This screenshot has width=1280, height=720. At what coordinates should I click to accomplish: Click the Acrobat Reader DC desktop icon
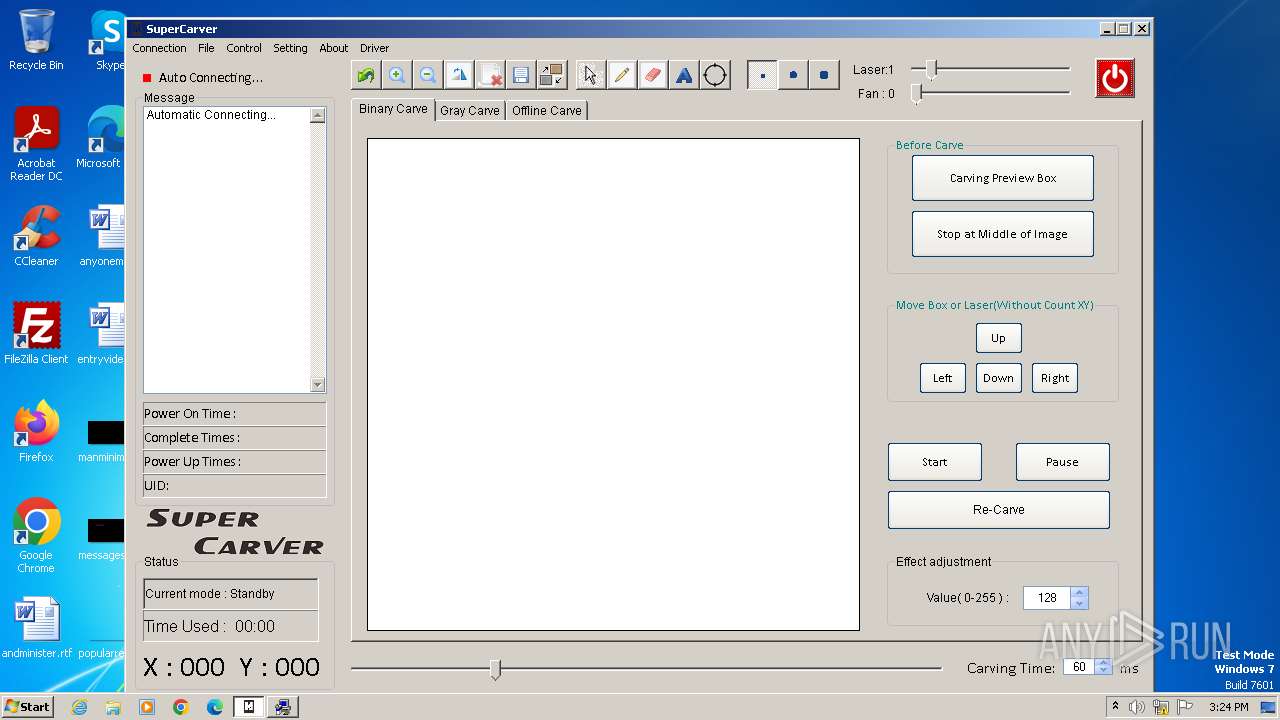tap(36, 144)
